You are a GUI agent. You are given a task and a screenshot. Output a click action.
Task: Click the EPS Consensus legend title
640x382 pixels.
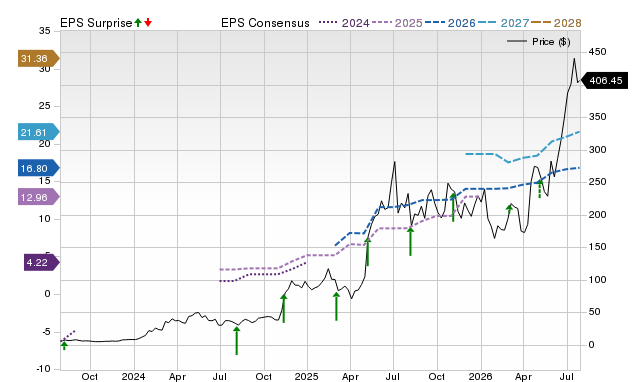265,23
